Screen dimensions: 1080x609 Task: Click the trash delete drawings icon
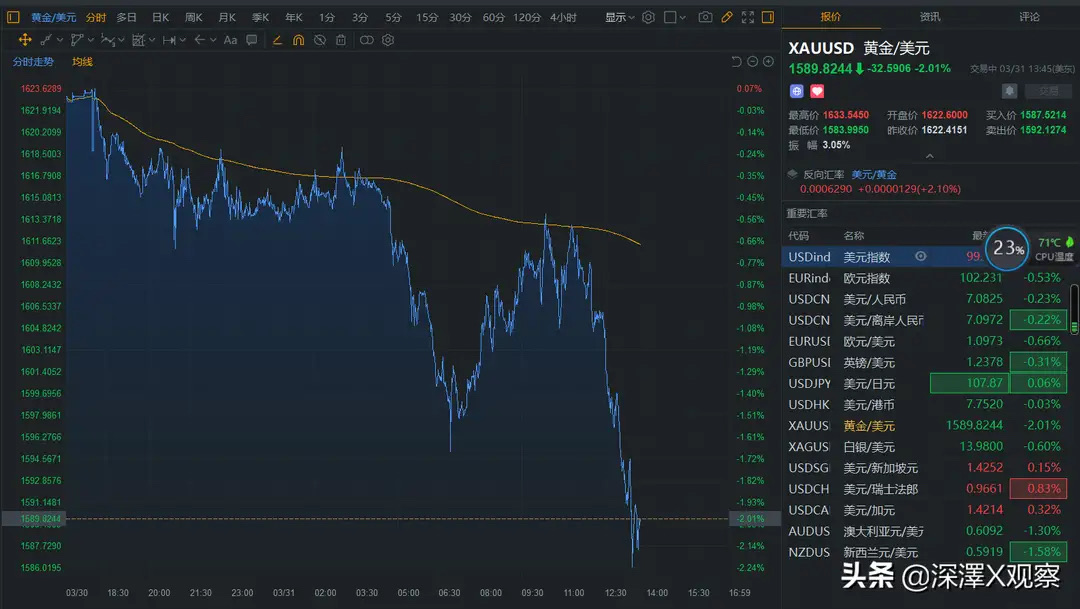(341, 40)
